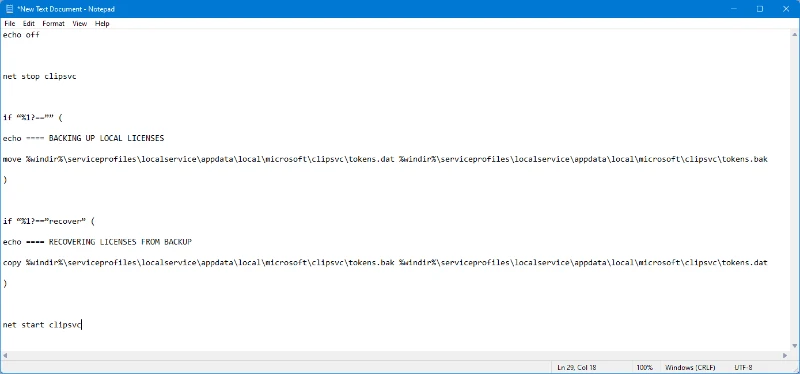This screenshot has height=374, width=800.
Task: Click the horizontal scrollbar right arrow
Action: (x=785, y=355)
